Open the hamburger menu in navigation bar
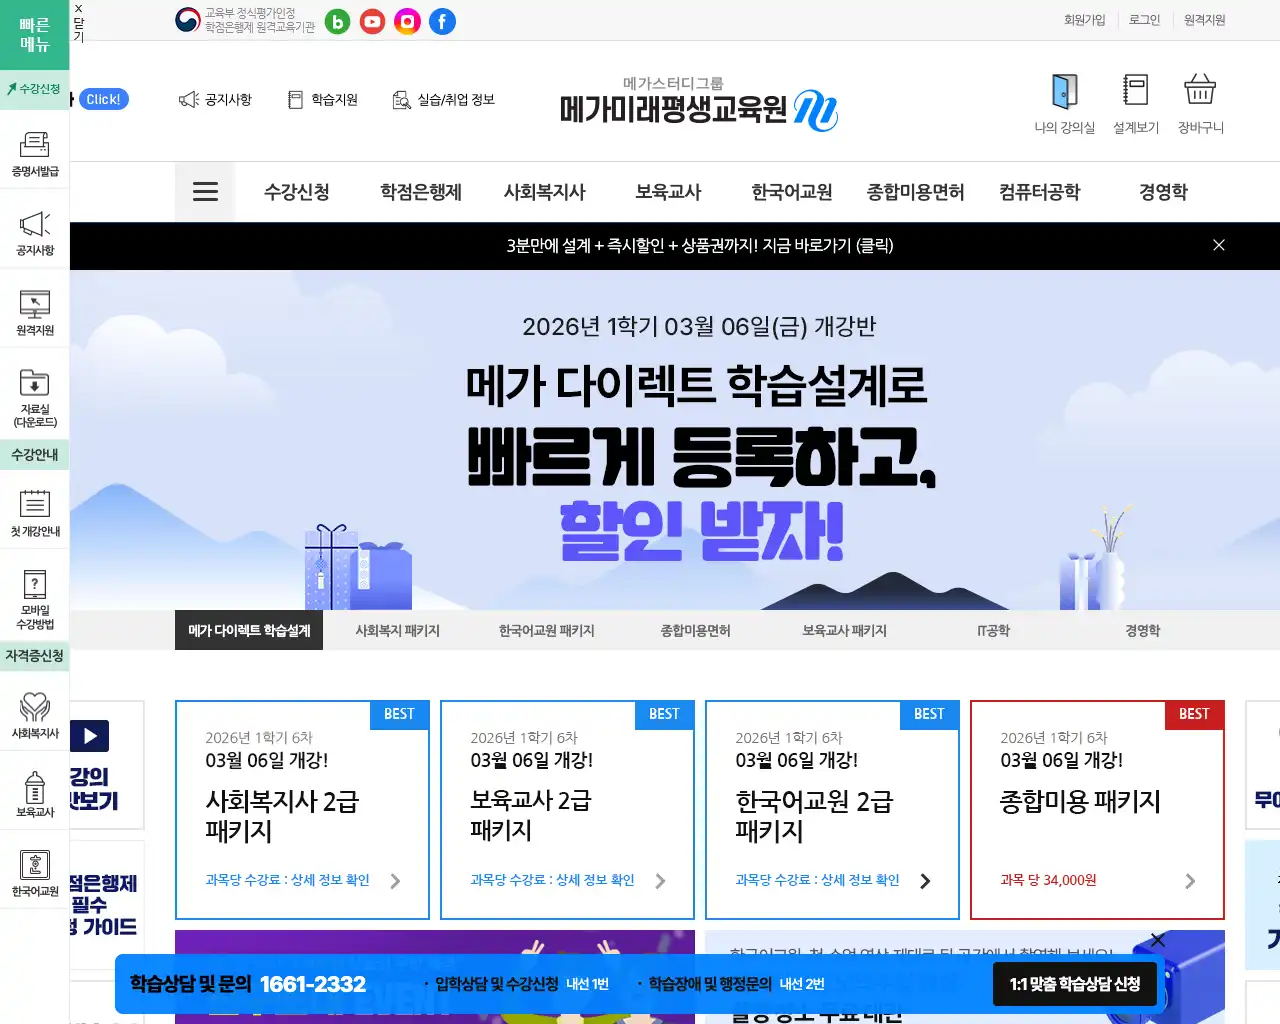This screenshot has height=1024, width=1280. [x=205, y=191]
